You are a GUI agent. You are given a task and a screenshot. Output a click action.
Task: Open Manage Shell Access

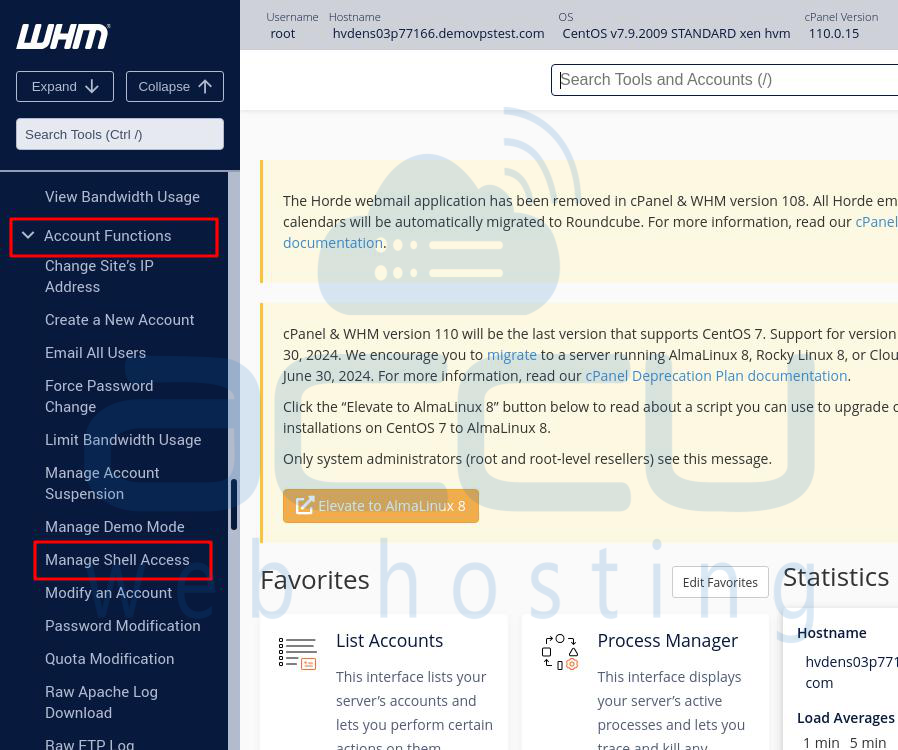pos(117,560)
